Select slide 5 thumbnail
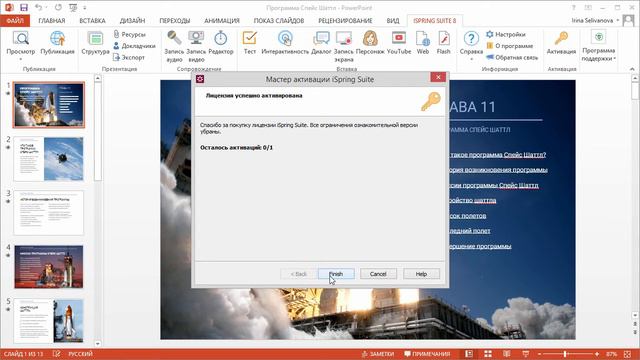The width and height of the screenshot is (640, 360). tap(49, 321)
